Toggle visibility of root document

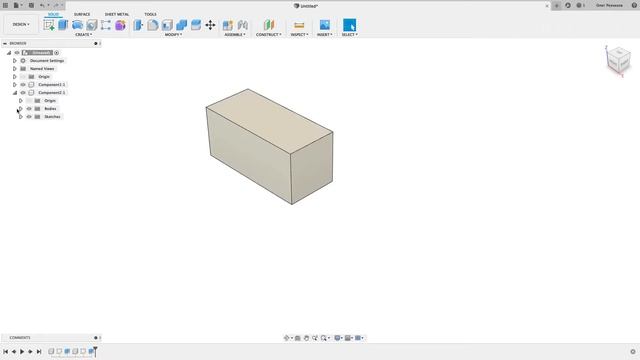point(17,53)
